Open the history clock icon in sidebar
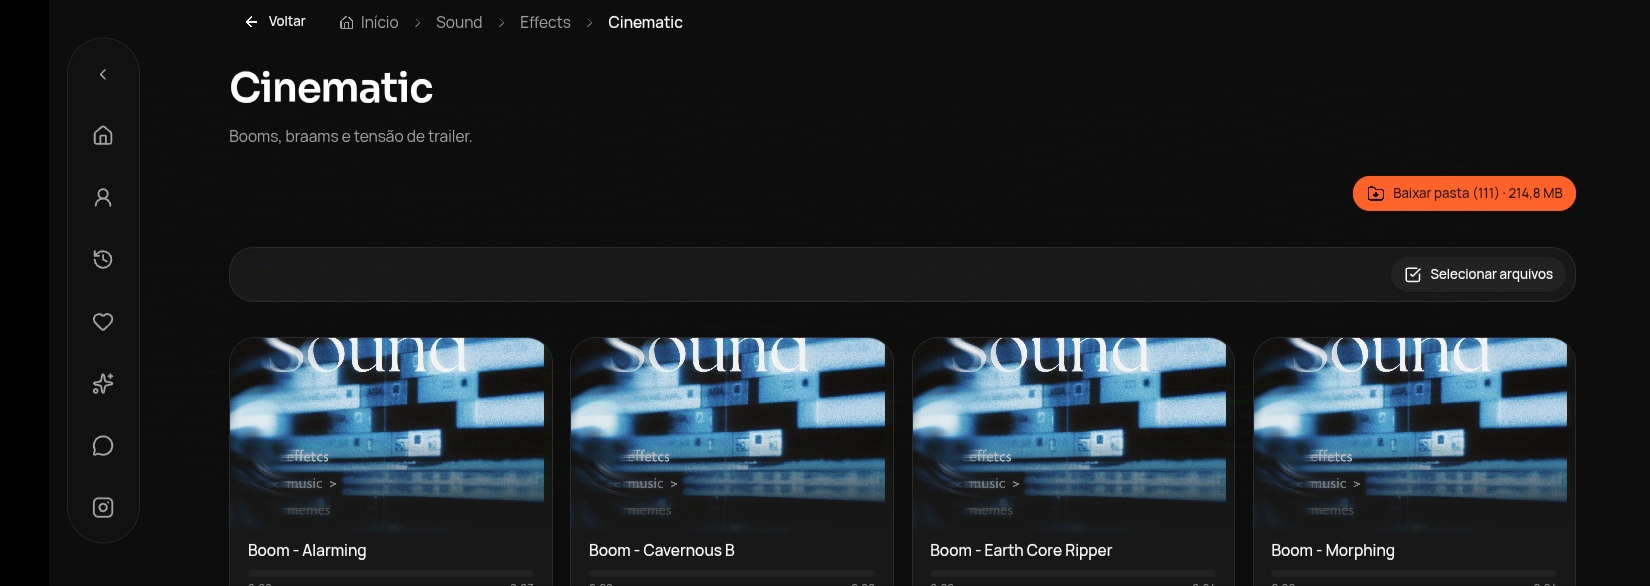This screenshot has height=586, width=1650. pos(103,259)
